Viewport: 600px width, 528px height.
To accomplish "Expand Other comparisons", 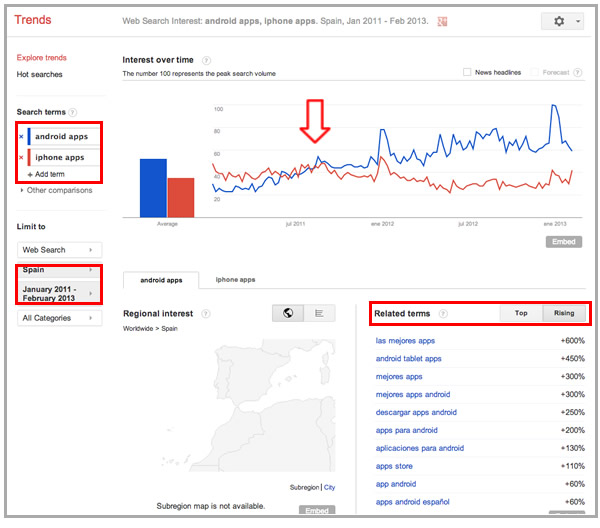I will pos(56,190).
